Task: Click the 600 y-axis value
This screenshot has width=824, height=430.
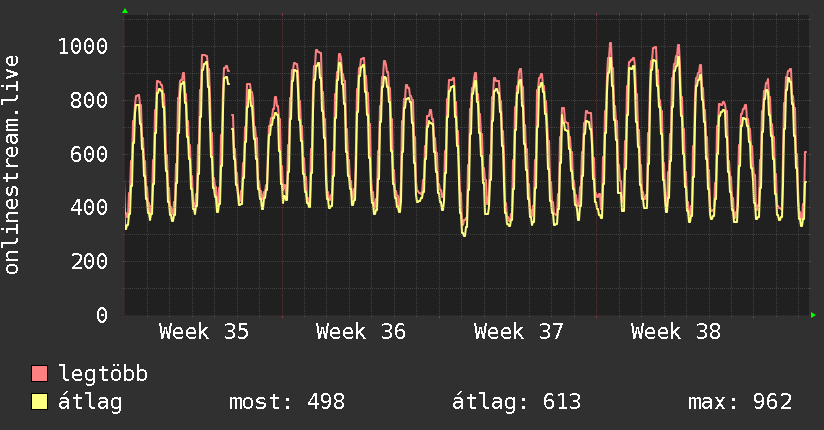Action: (89, 155)
